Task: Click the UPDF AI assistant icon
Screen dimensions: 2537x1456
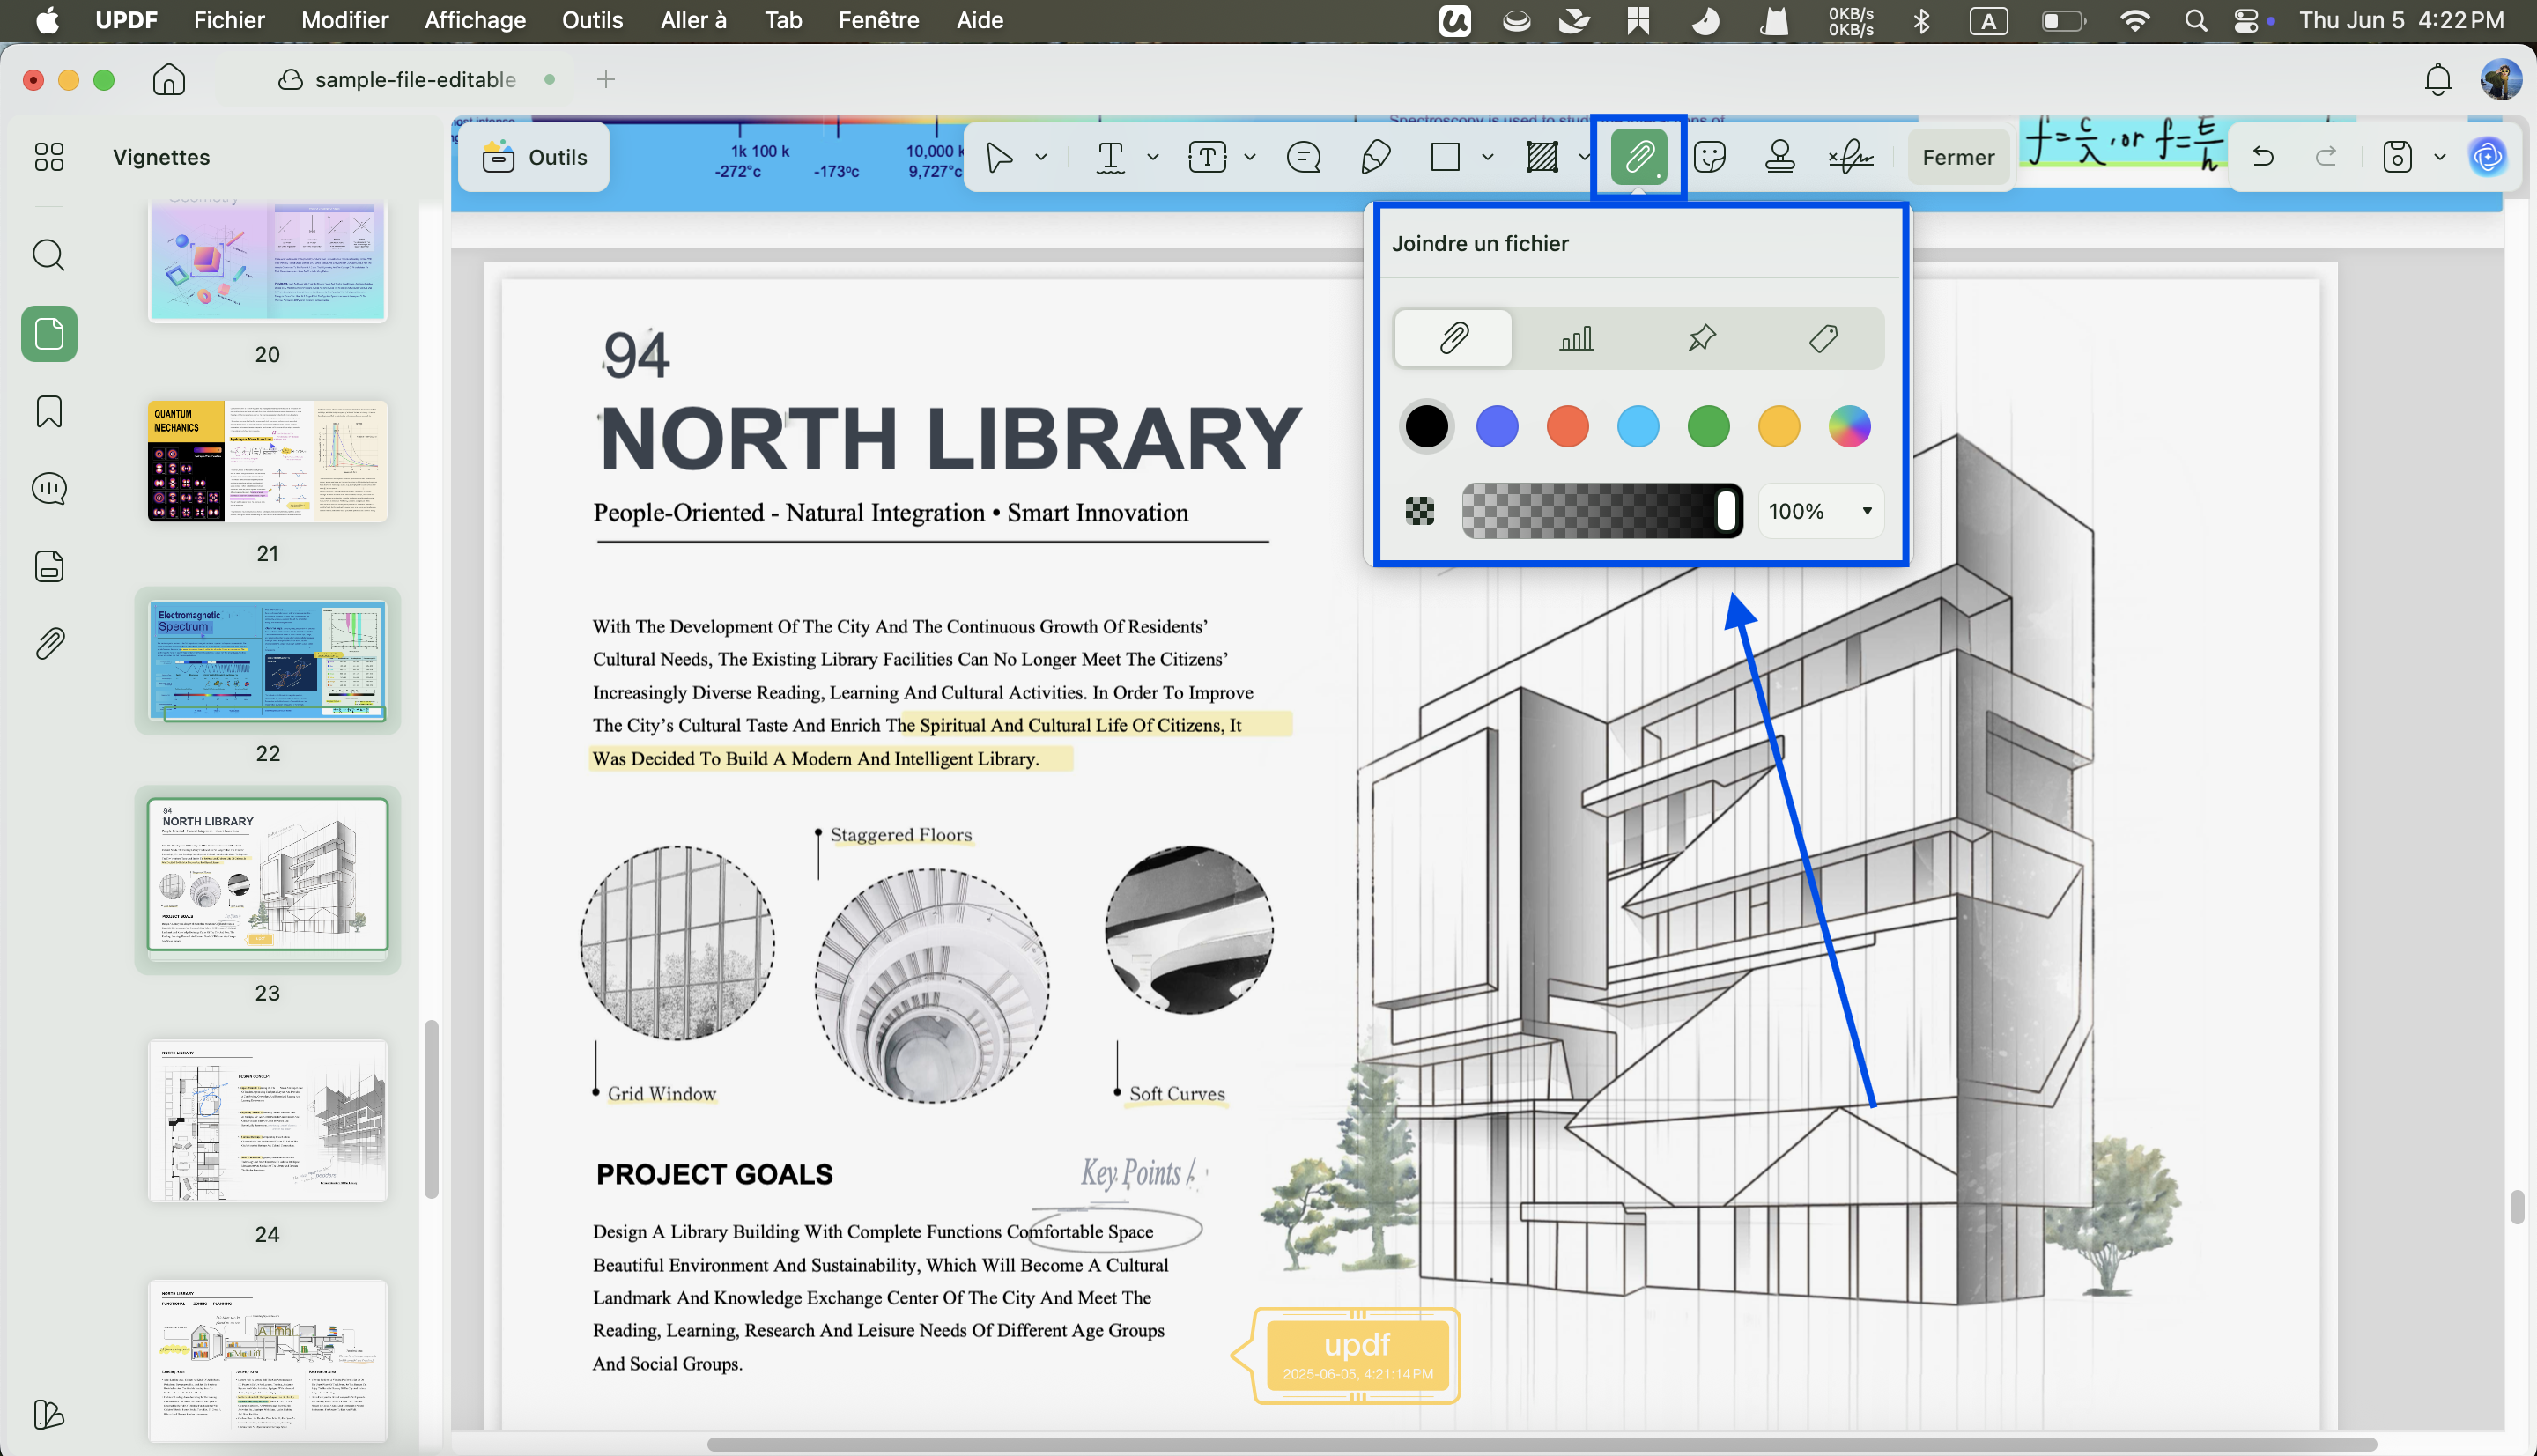Action: (x=2488, y=157)
